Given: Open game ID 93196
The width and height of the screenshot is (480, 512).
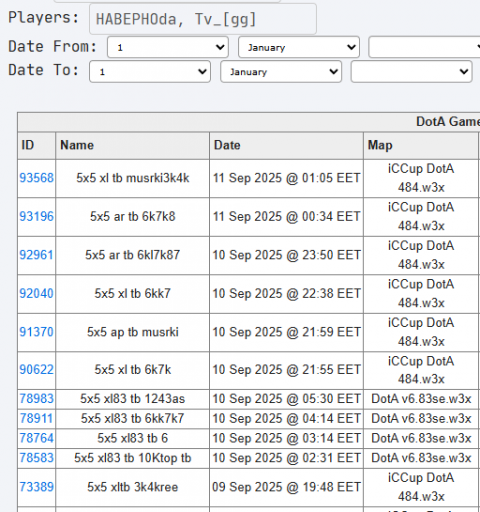Looking at the screenshot, I should coord(36,217).
